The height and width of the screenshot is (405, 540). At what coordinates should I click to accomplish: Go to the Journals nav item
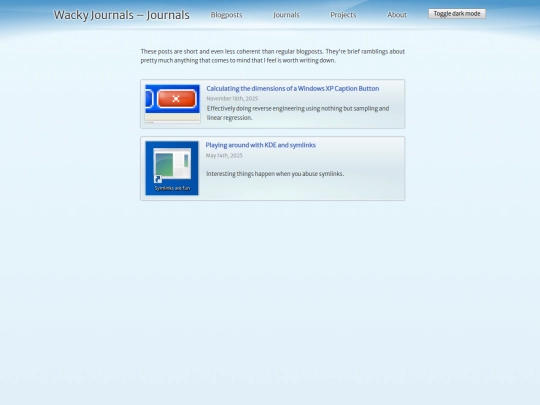[x=286, y=15]
